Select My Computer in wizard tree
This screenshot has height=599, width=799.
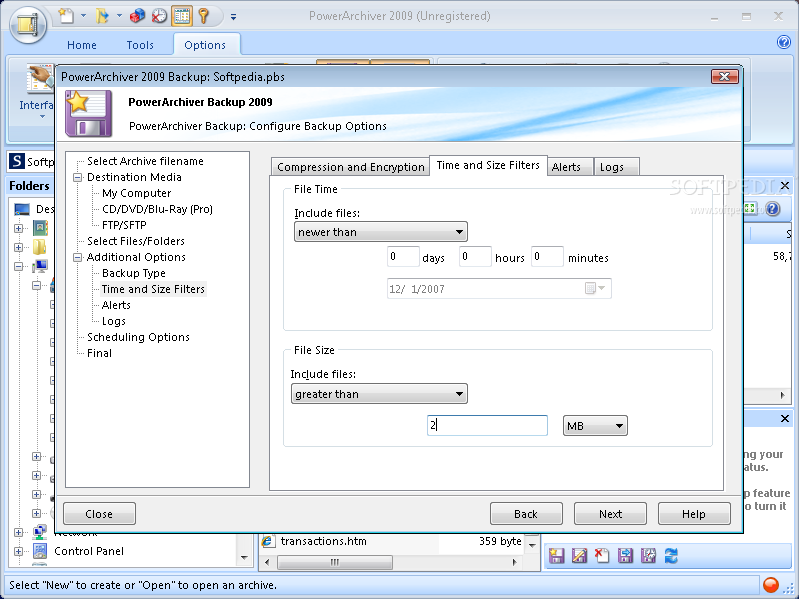(x=137, y=193)
